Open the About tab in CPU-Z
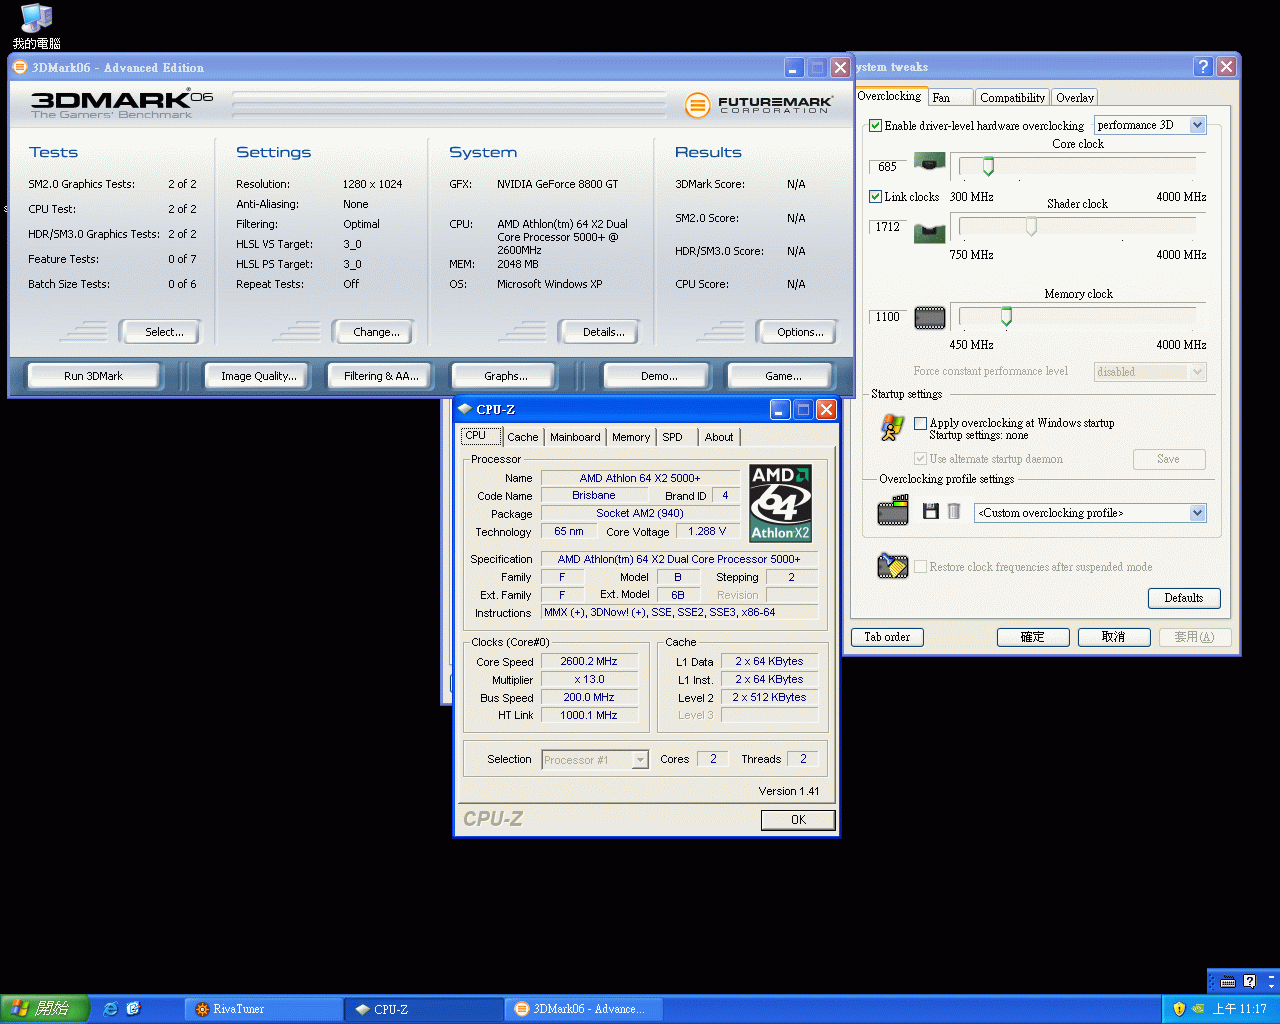The image size is (1280, 1024). [x=718, y=437]
